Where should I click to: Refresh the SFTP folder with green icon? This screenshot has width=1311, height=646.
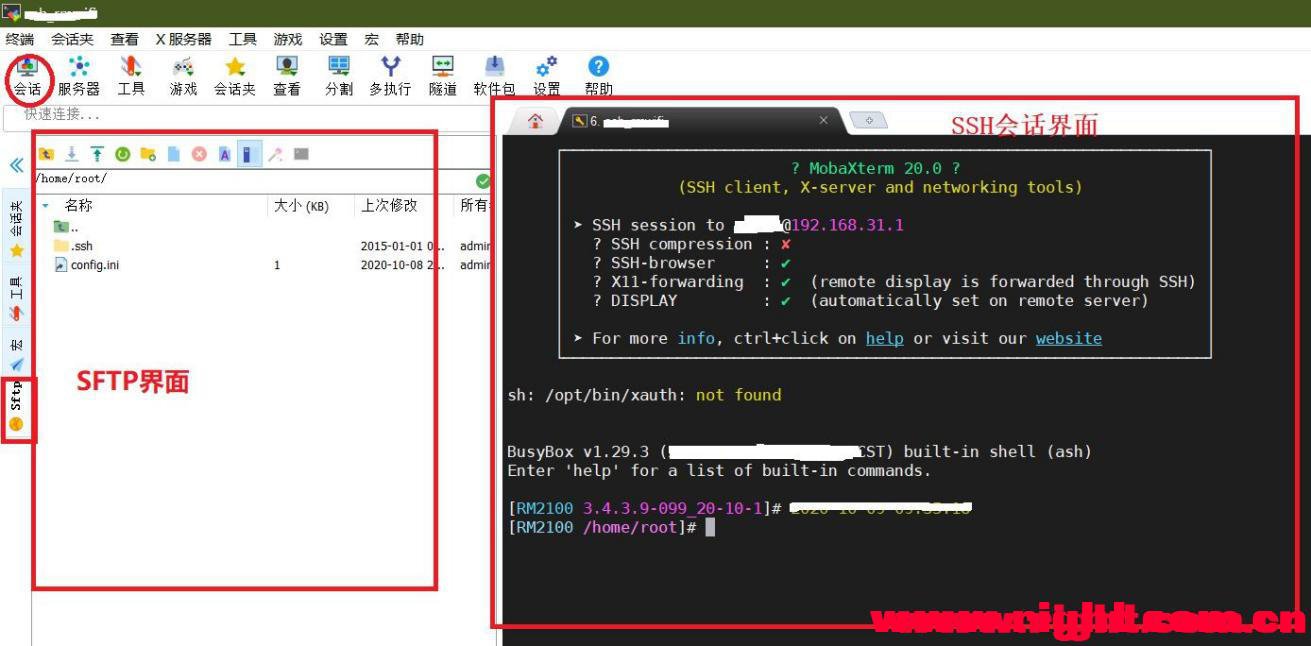pyautogui.click(x=122, y=154)
